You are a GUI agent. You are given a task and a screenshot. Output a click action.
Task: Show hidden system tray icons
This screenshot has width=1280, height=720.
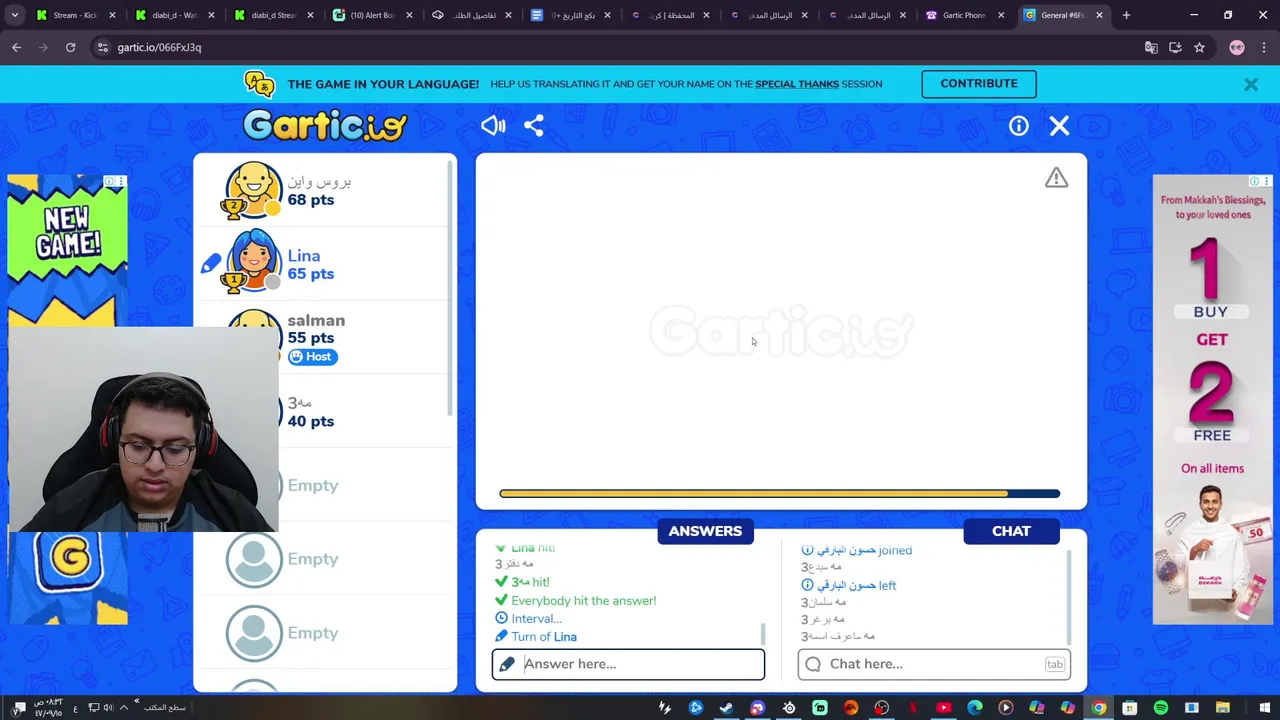click(x=123, y=708)
